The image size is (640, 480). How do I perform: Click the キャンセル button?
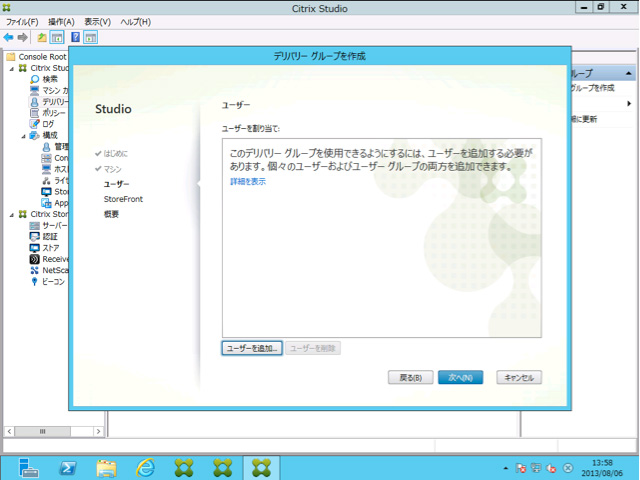tap(519, 378)
